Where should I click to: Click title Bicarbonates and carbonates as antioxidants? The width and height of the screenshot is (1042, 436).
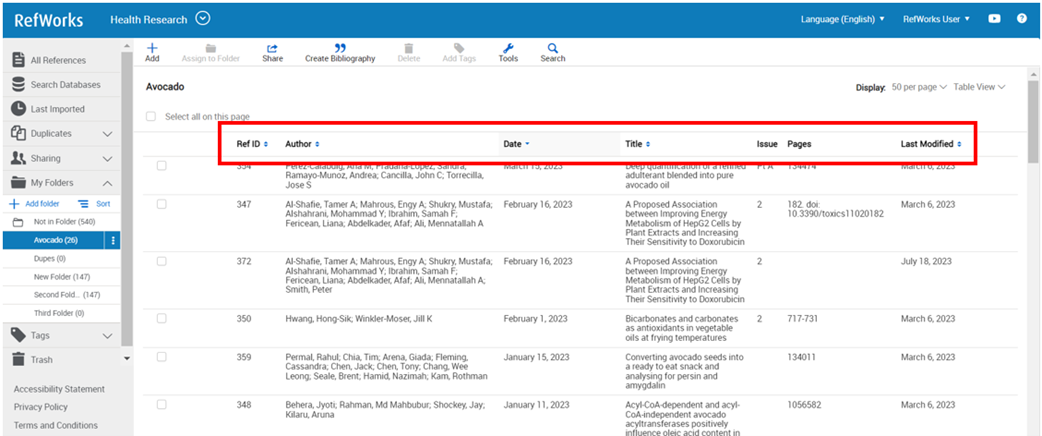coord(682,328)
